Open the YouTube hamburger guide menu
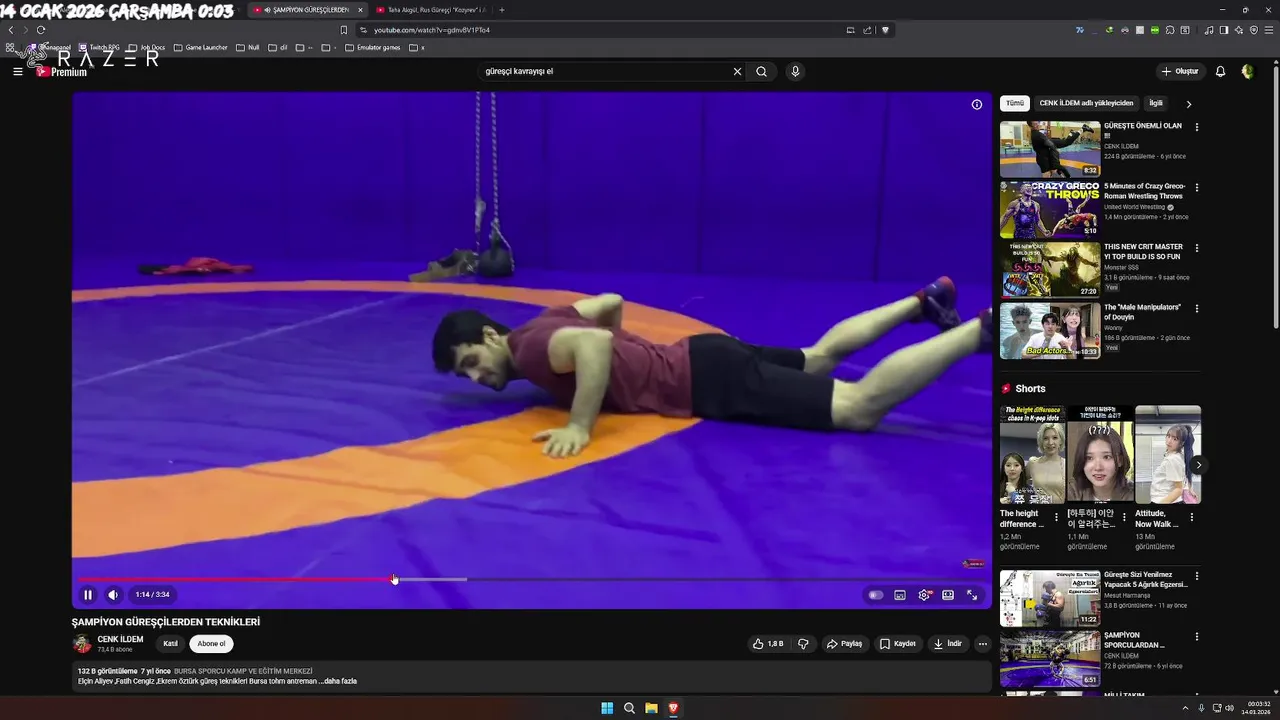 17,71
